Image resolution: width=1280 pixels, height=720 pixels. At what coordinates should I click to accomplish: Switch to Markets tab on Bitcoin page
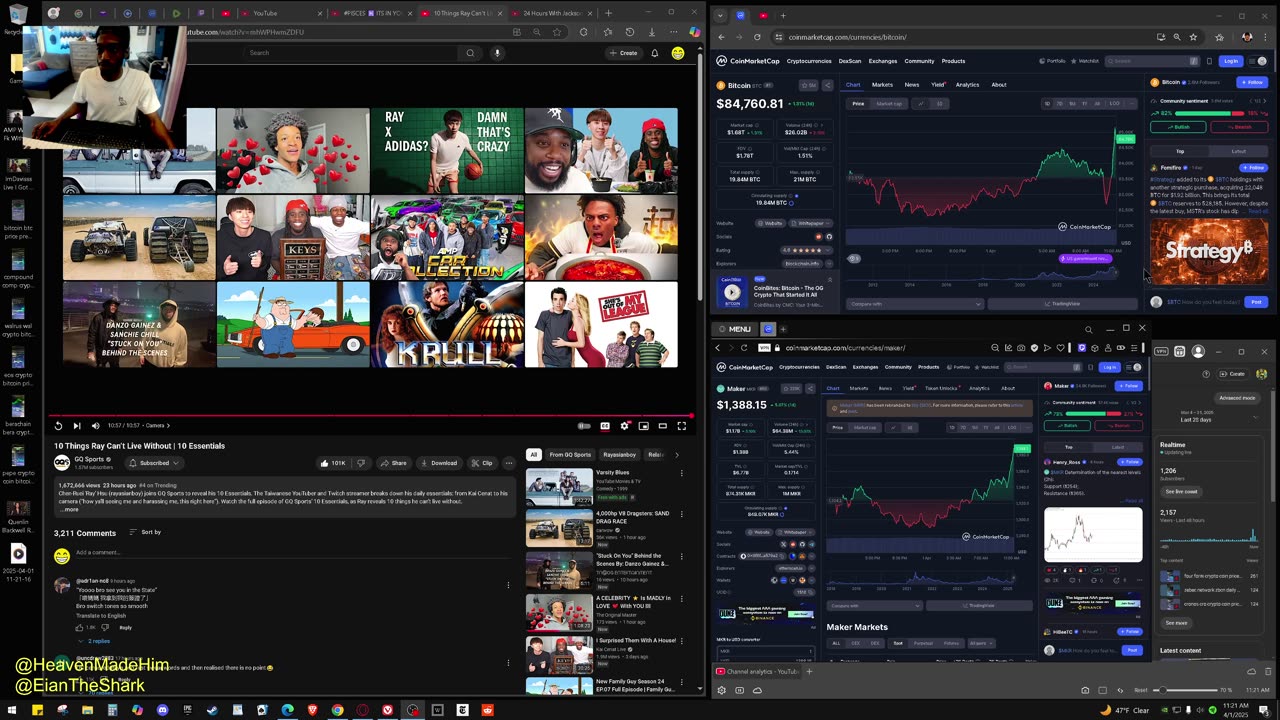[x=882, y=85]
